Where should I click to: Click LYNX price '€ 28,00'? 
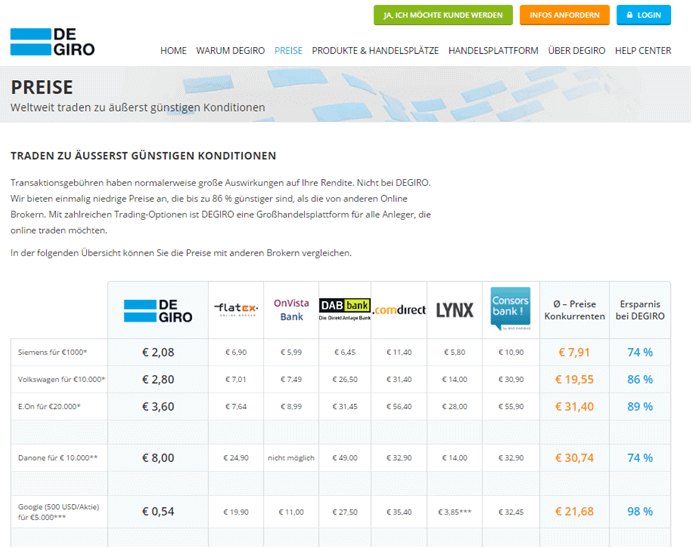[455, 407]
